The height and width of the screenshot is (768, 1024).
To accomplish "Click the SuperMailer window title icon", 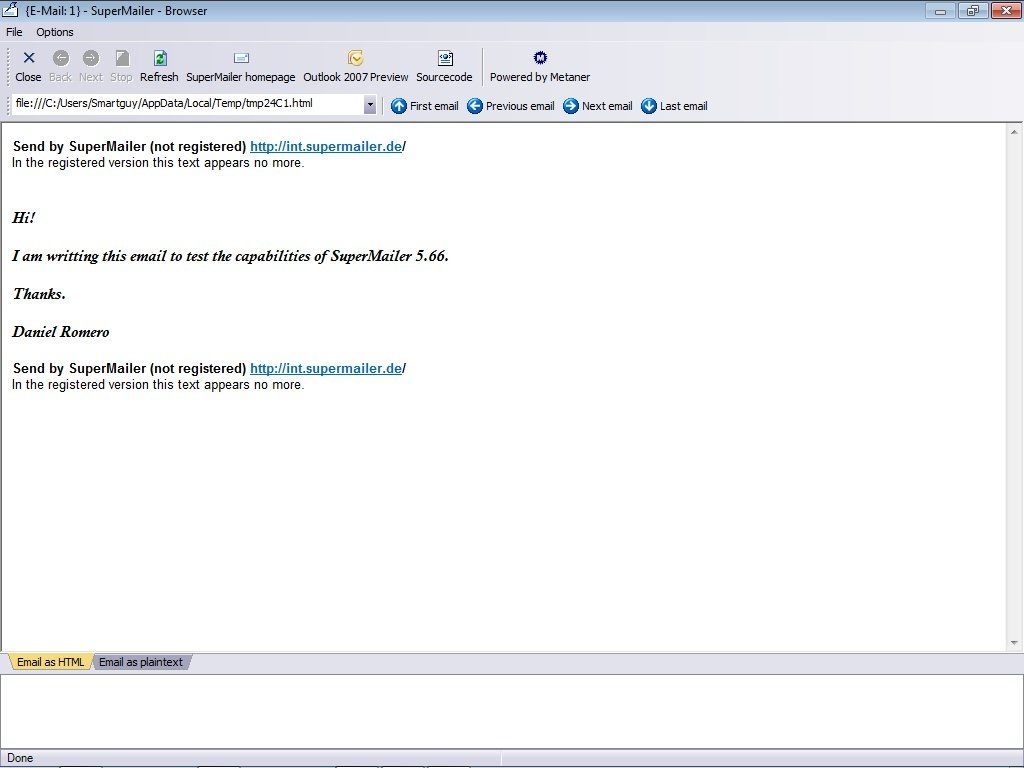I will (10, 10).
